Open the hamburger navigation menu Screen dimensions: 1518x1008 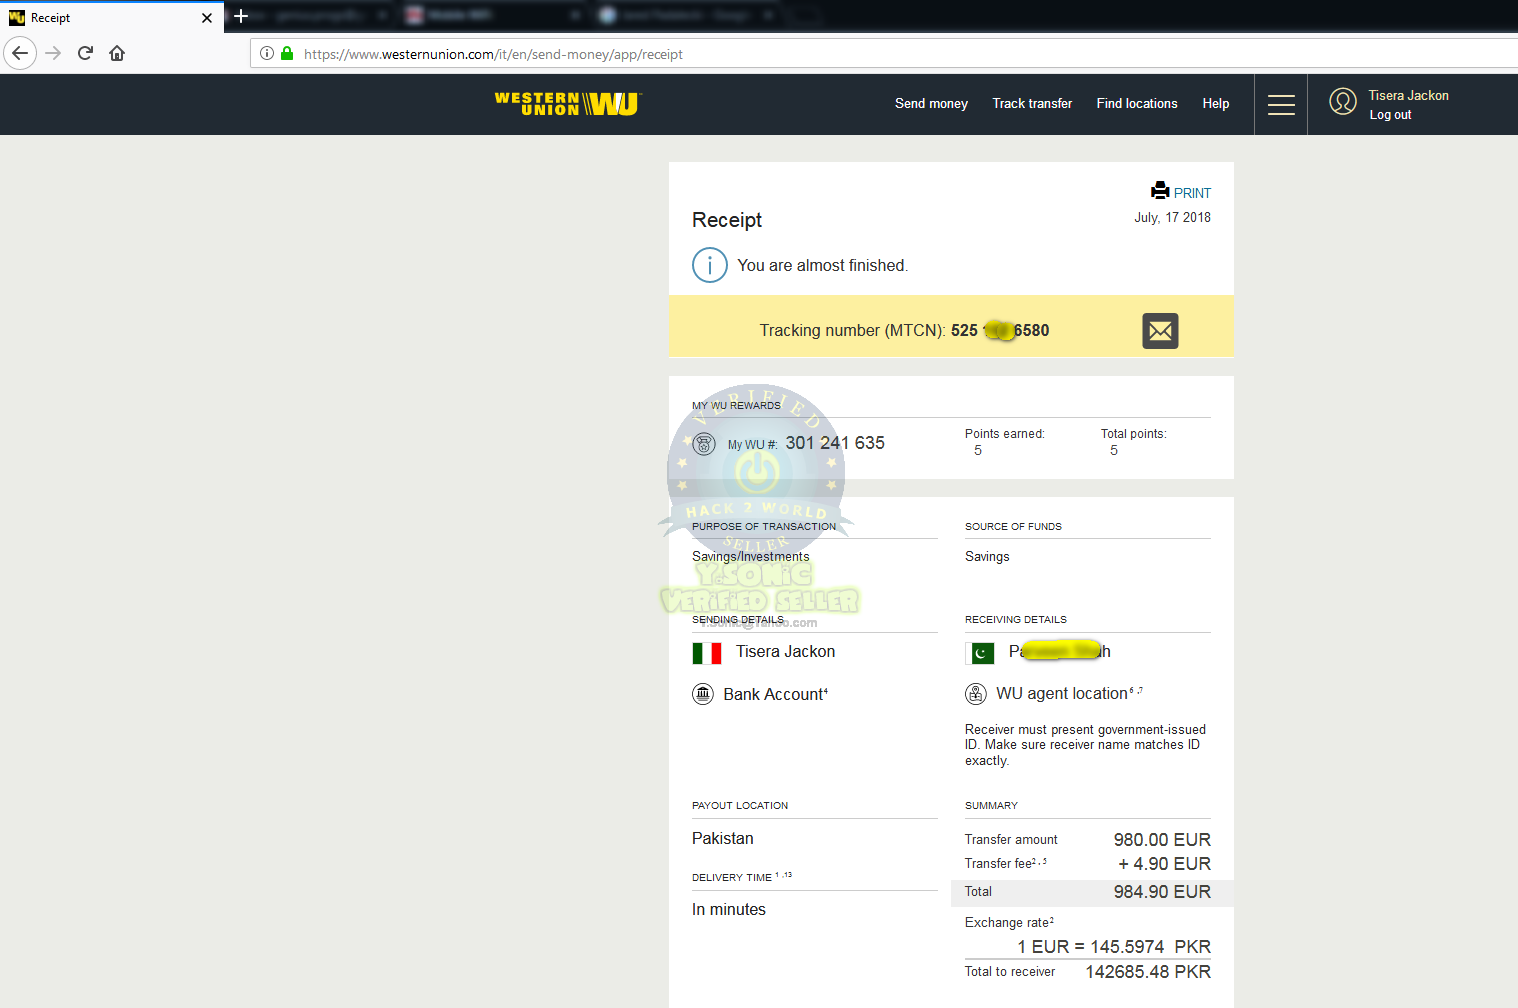[1281, 104]
